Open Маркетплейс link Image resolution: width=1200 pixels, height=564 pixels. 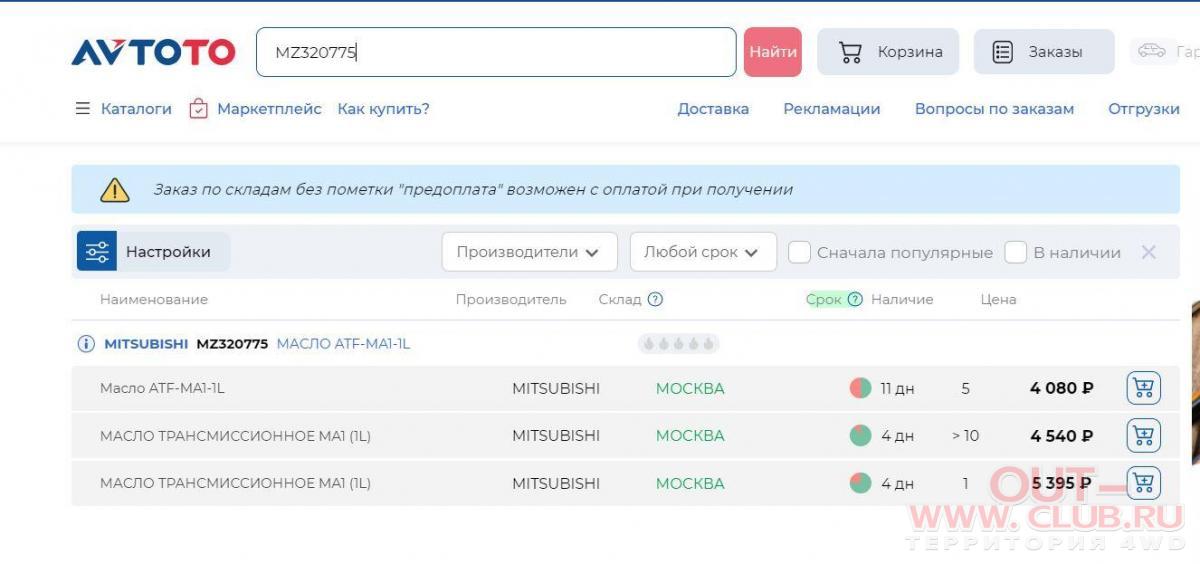coord(269,109)
